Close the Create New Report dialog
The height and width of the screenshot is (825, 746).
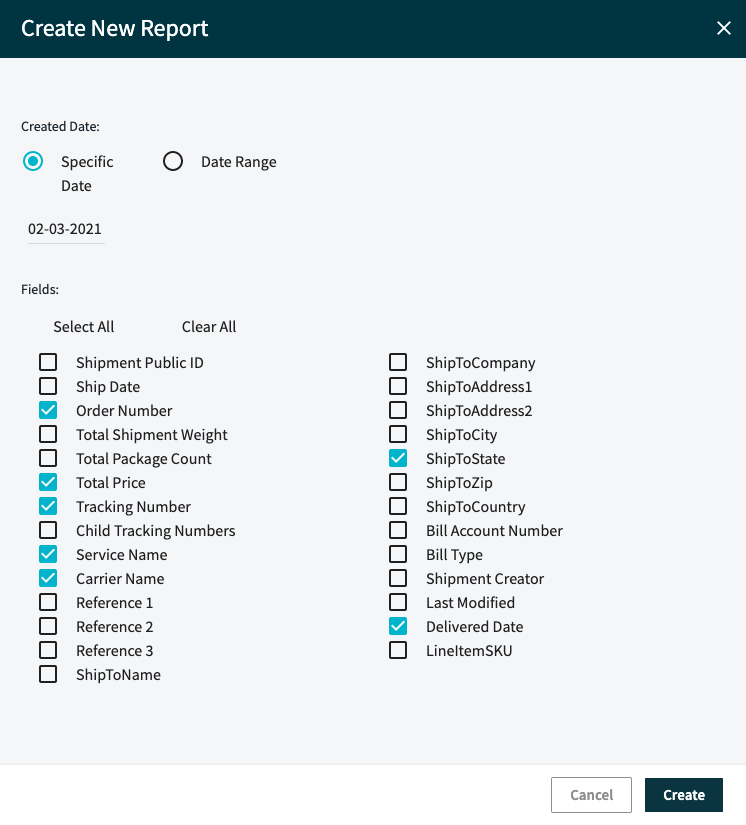(x=724, y=28)
